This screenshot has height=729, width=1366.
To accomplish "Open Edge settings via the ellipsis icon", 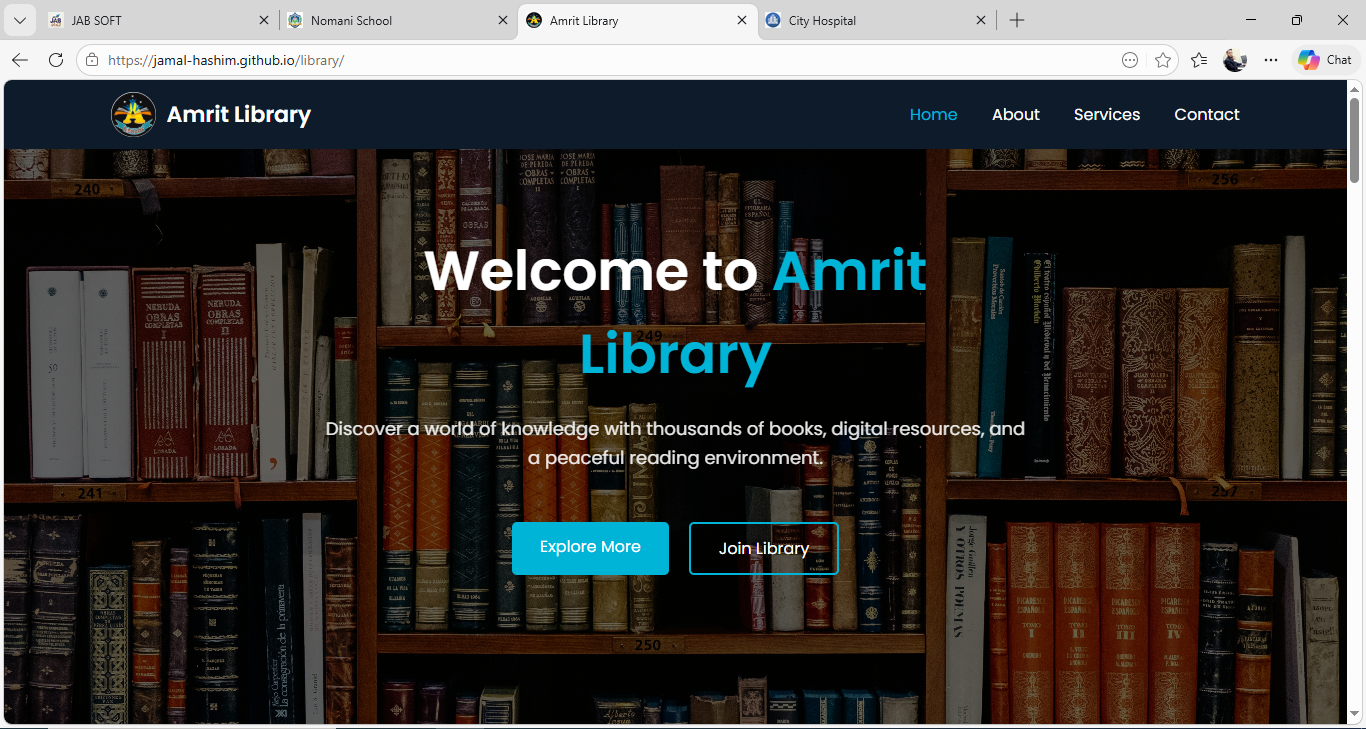I will tap(1271, 59).
